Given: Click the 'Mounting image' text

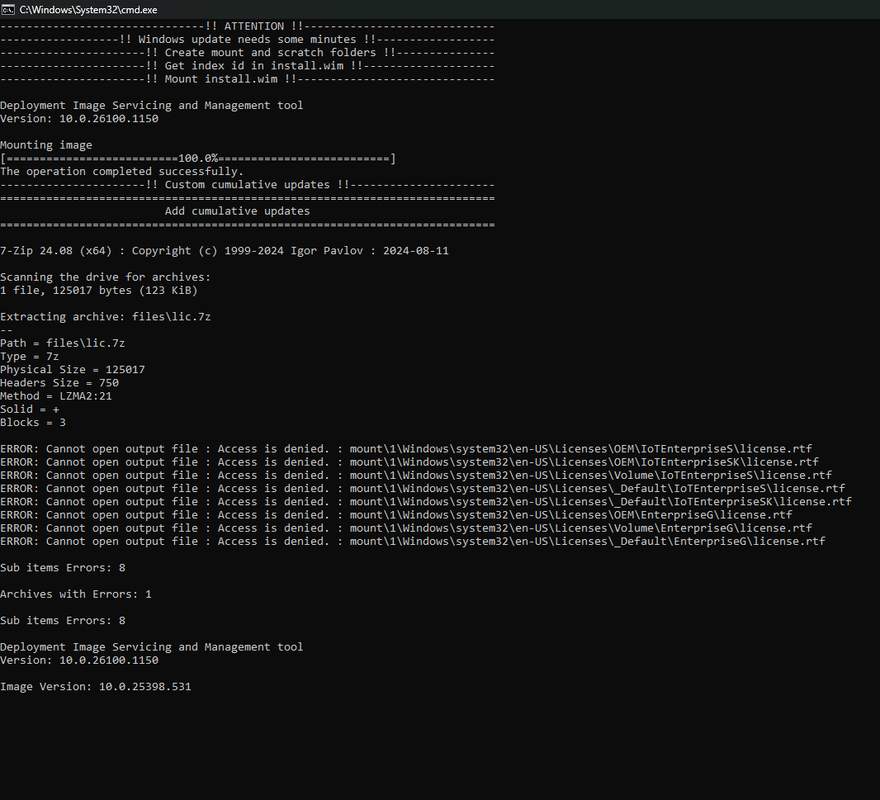Looking at the screenshot, I should (x=46, y=145).
